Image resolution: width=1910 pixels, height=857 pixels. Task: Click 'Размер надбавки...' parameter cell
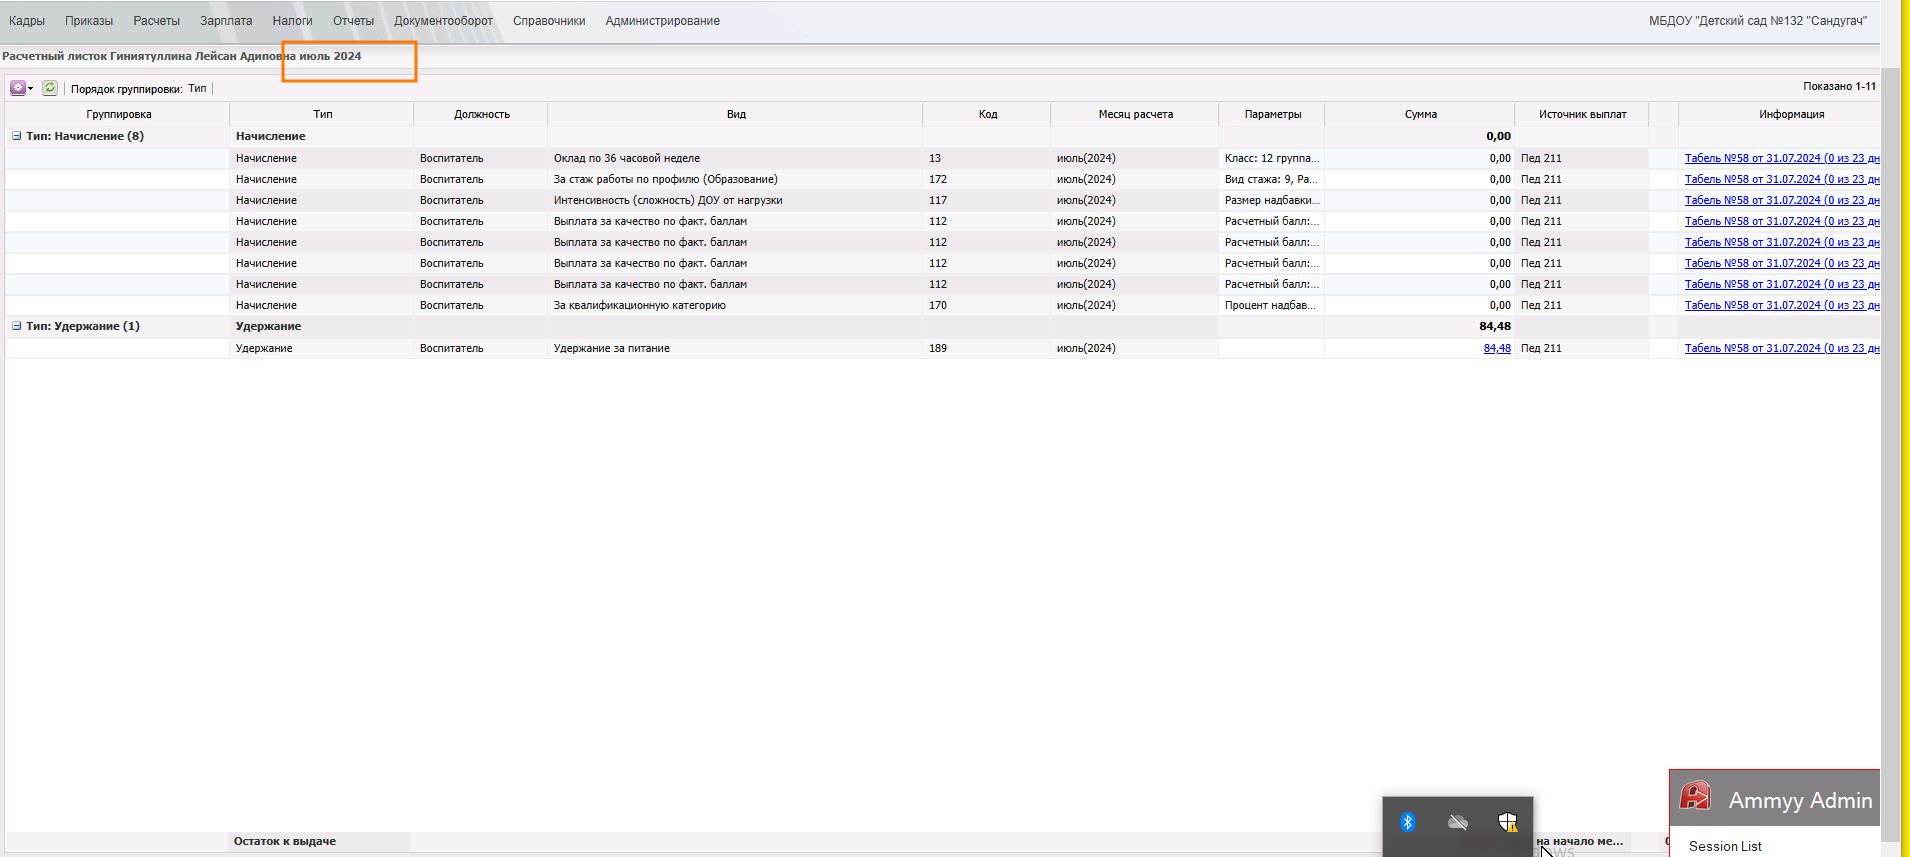[x=1272, y=200]
